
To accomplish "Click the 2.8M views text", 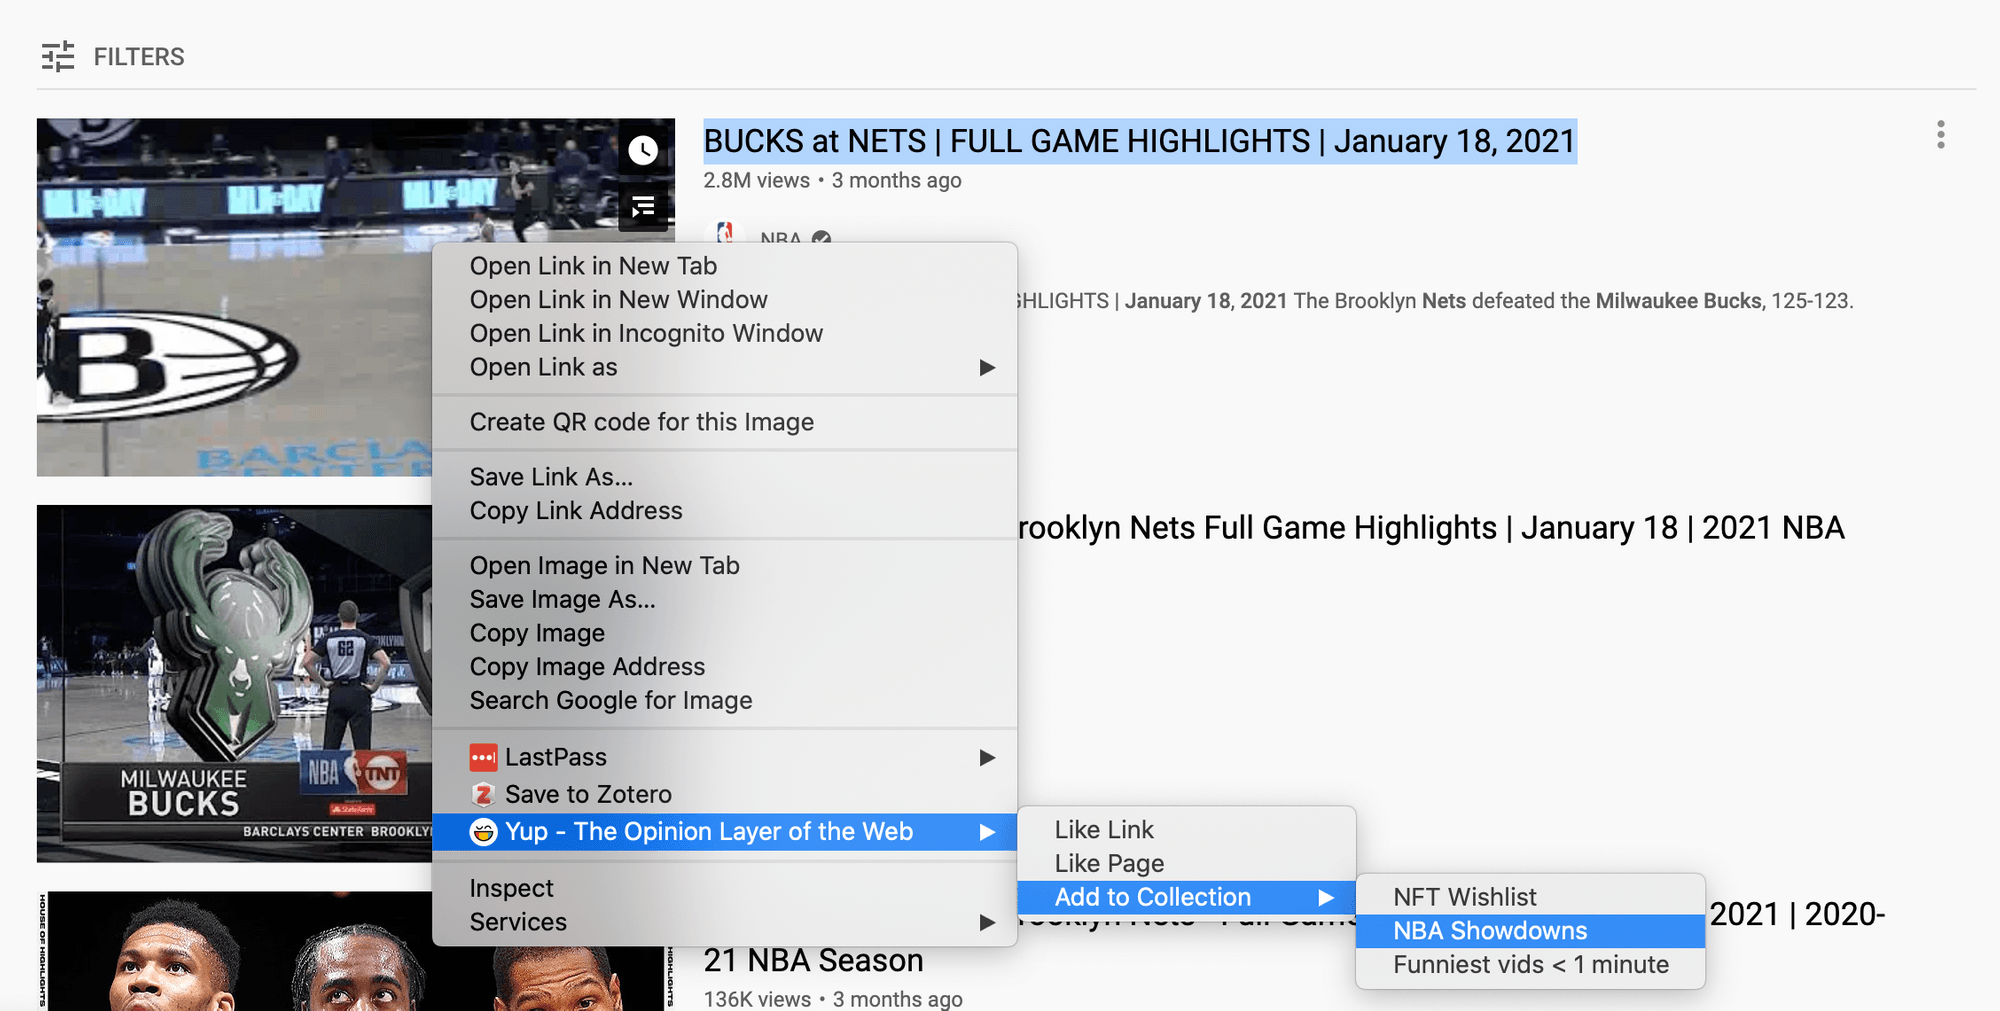I will point(757,181).
